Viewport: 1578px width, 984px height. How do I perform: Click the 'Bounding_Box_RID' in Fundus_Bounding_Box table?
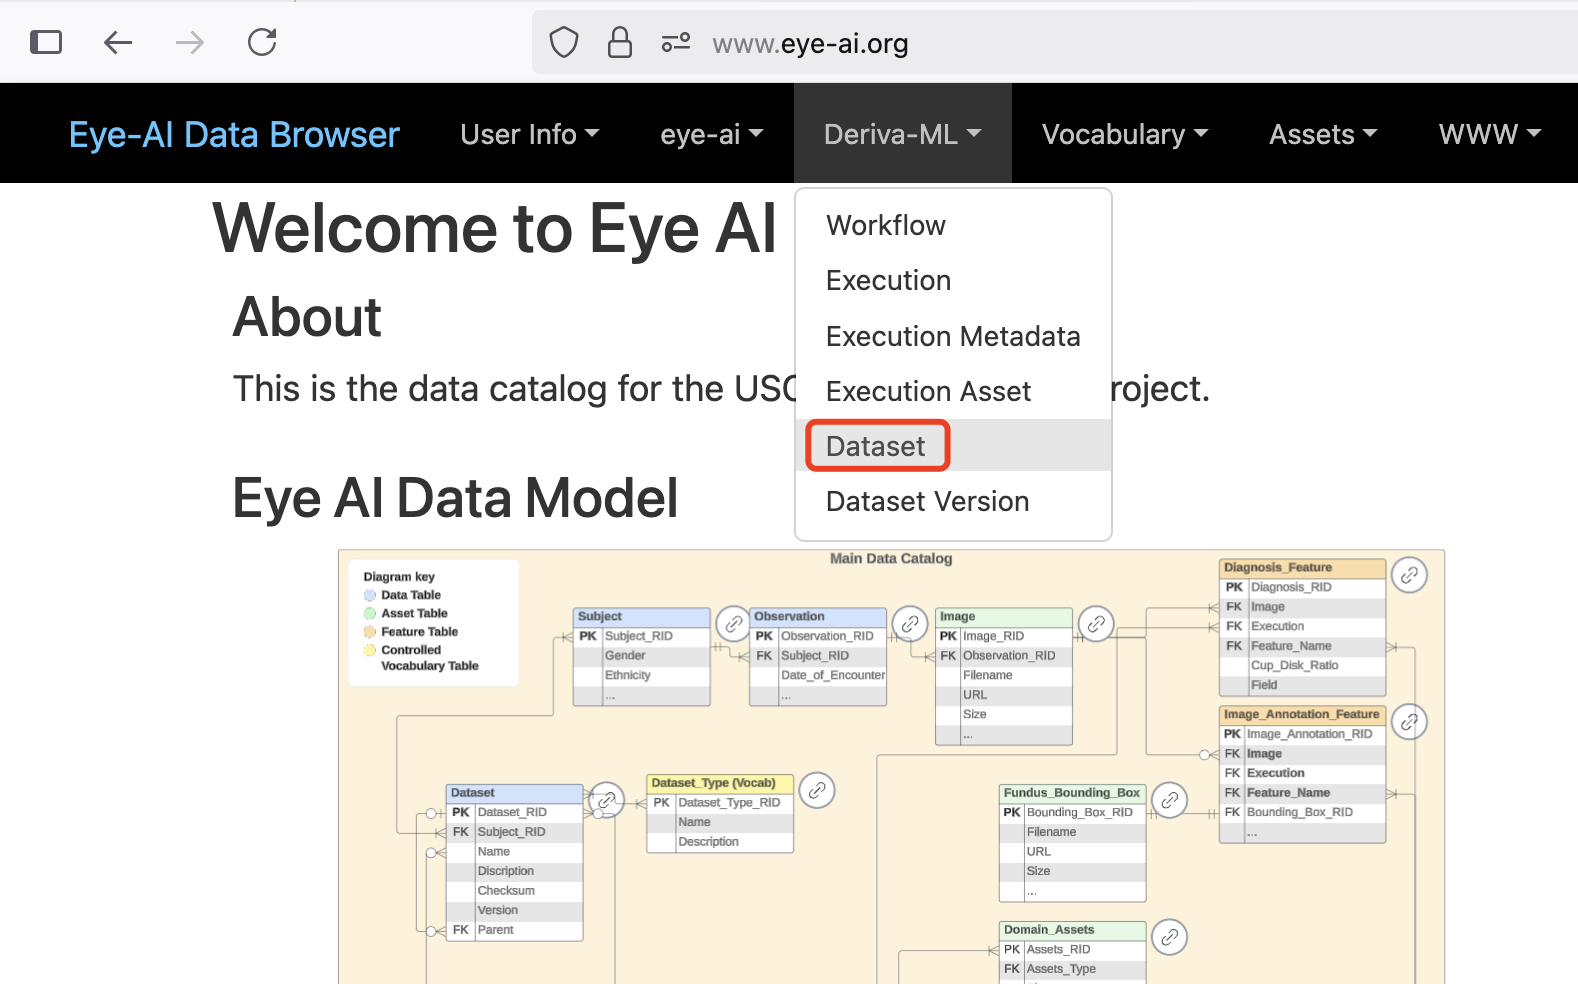1080,813
